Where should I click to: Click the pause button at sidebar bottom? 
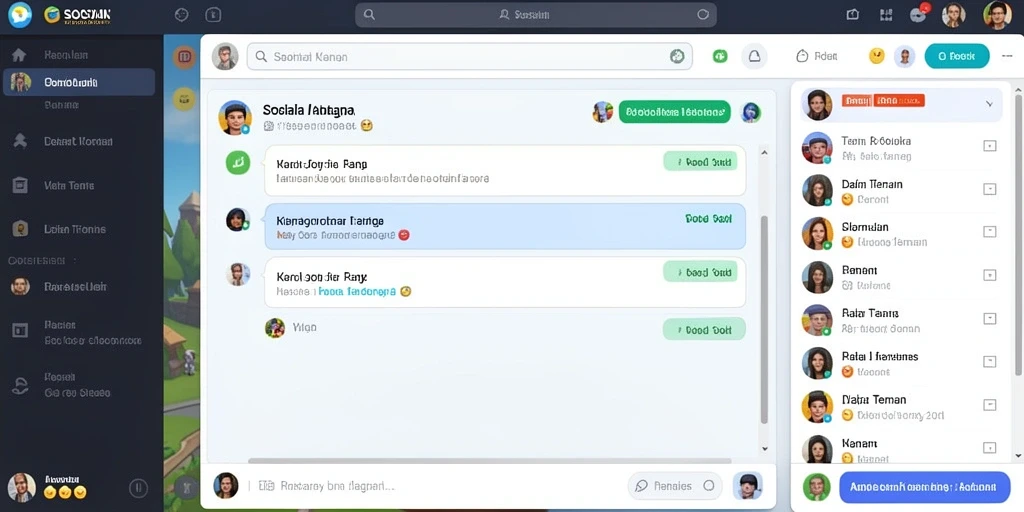coord(138,487)
